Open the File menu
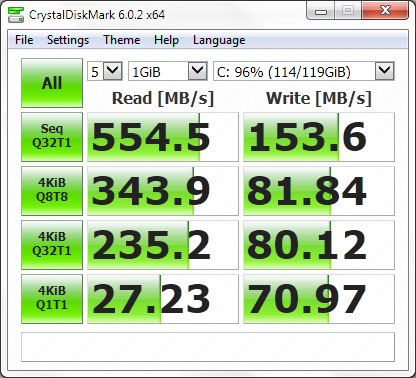This screenshot has height=378, width=416. 24,40
